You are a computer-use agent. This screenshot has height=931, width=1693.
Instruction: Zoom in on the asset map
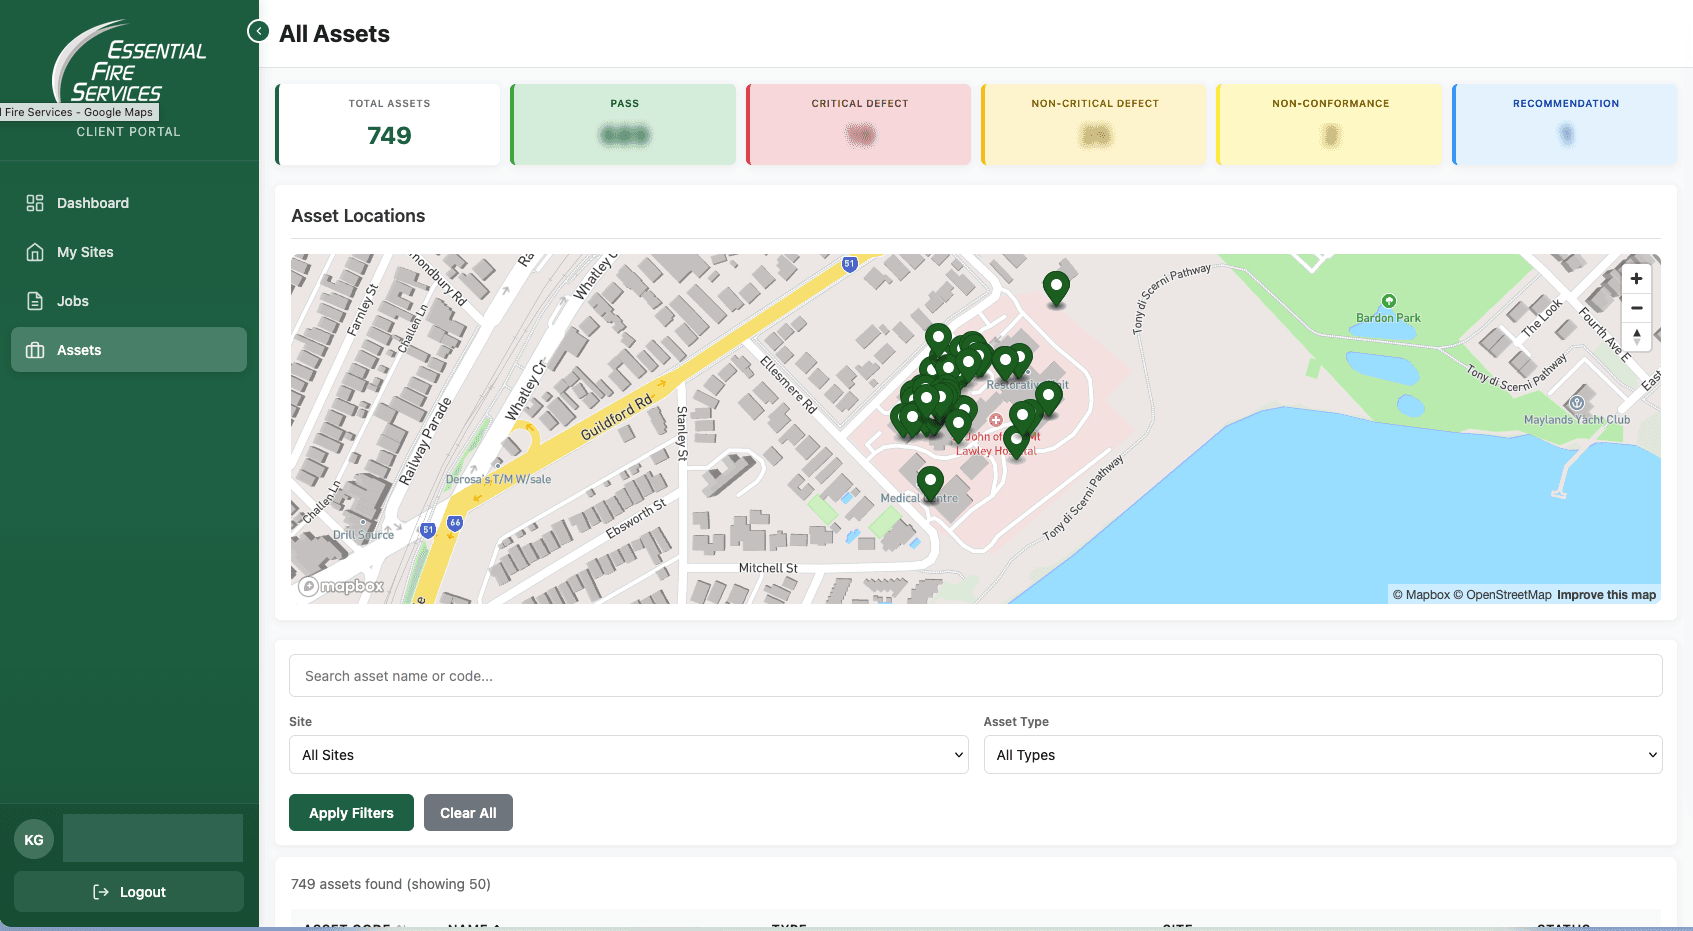(1636, 278)
